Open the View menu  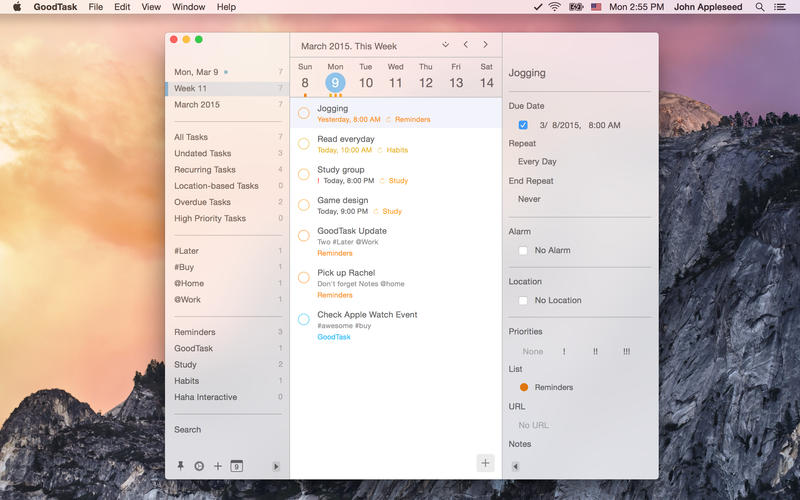point(151,7)
